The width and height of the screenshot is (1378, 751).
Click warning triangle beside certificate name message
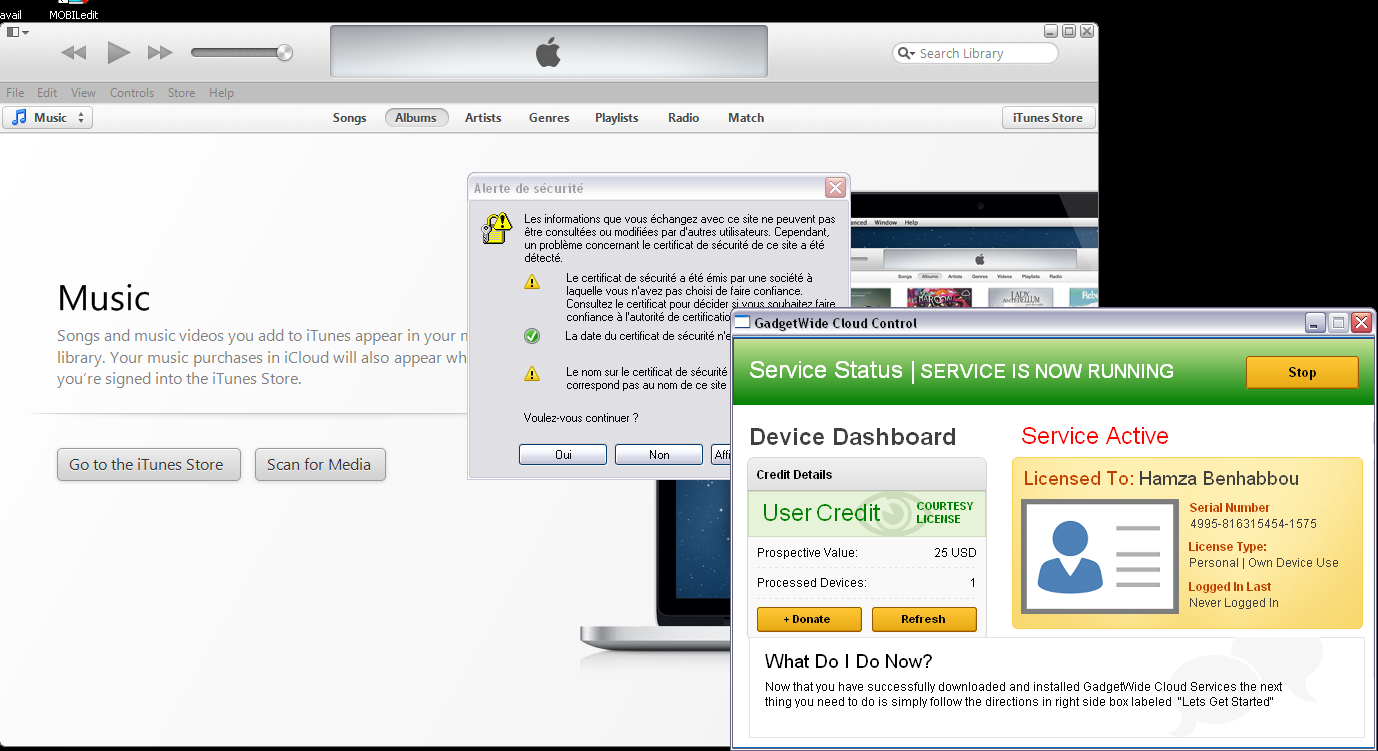532,374
